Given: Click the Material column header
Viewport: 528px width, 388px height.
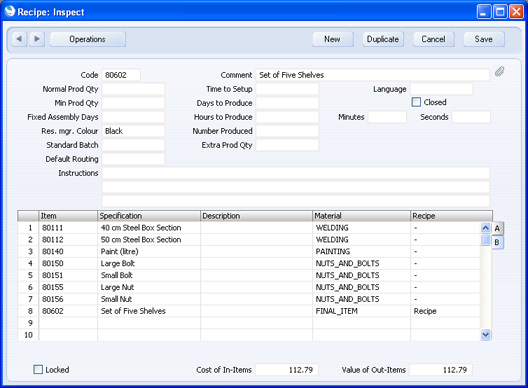Looking at the screenshot, I should (361, 216).
